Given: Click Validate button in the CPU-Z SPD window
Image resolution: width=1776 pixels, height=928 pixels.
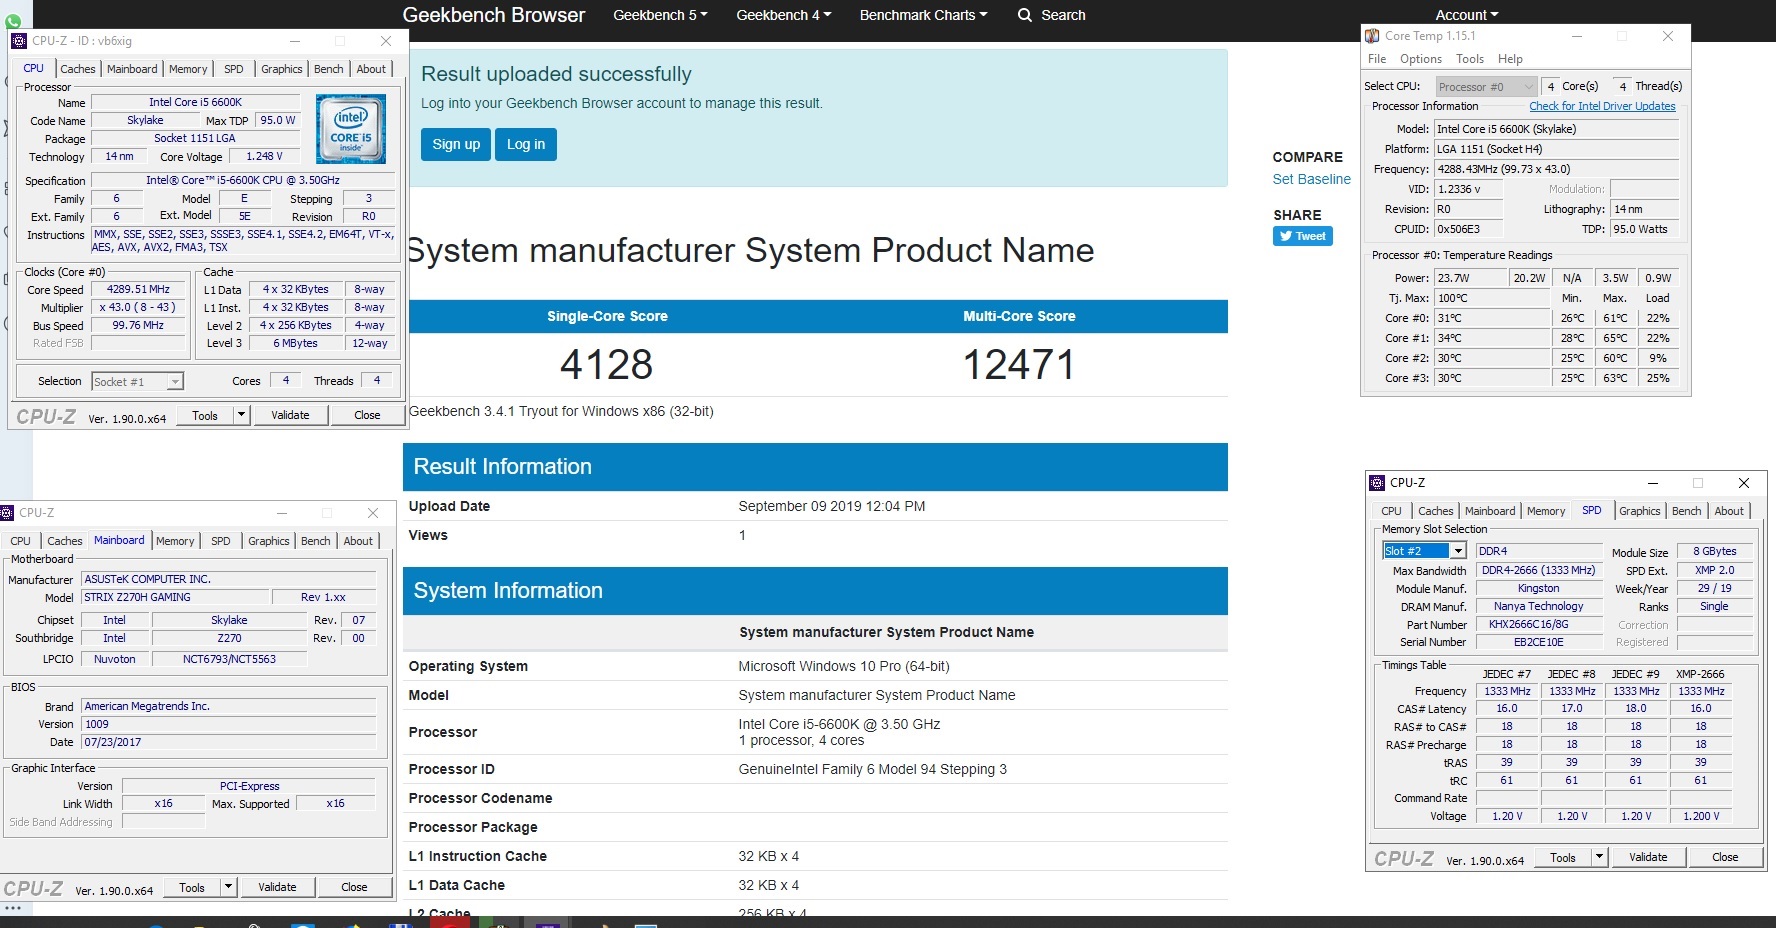Looking at the screenshot, I should click(1648, 857).
